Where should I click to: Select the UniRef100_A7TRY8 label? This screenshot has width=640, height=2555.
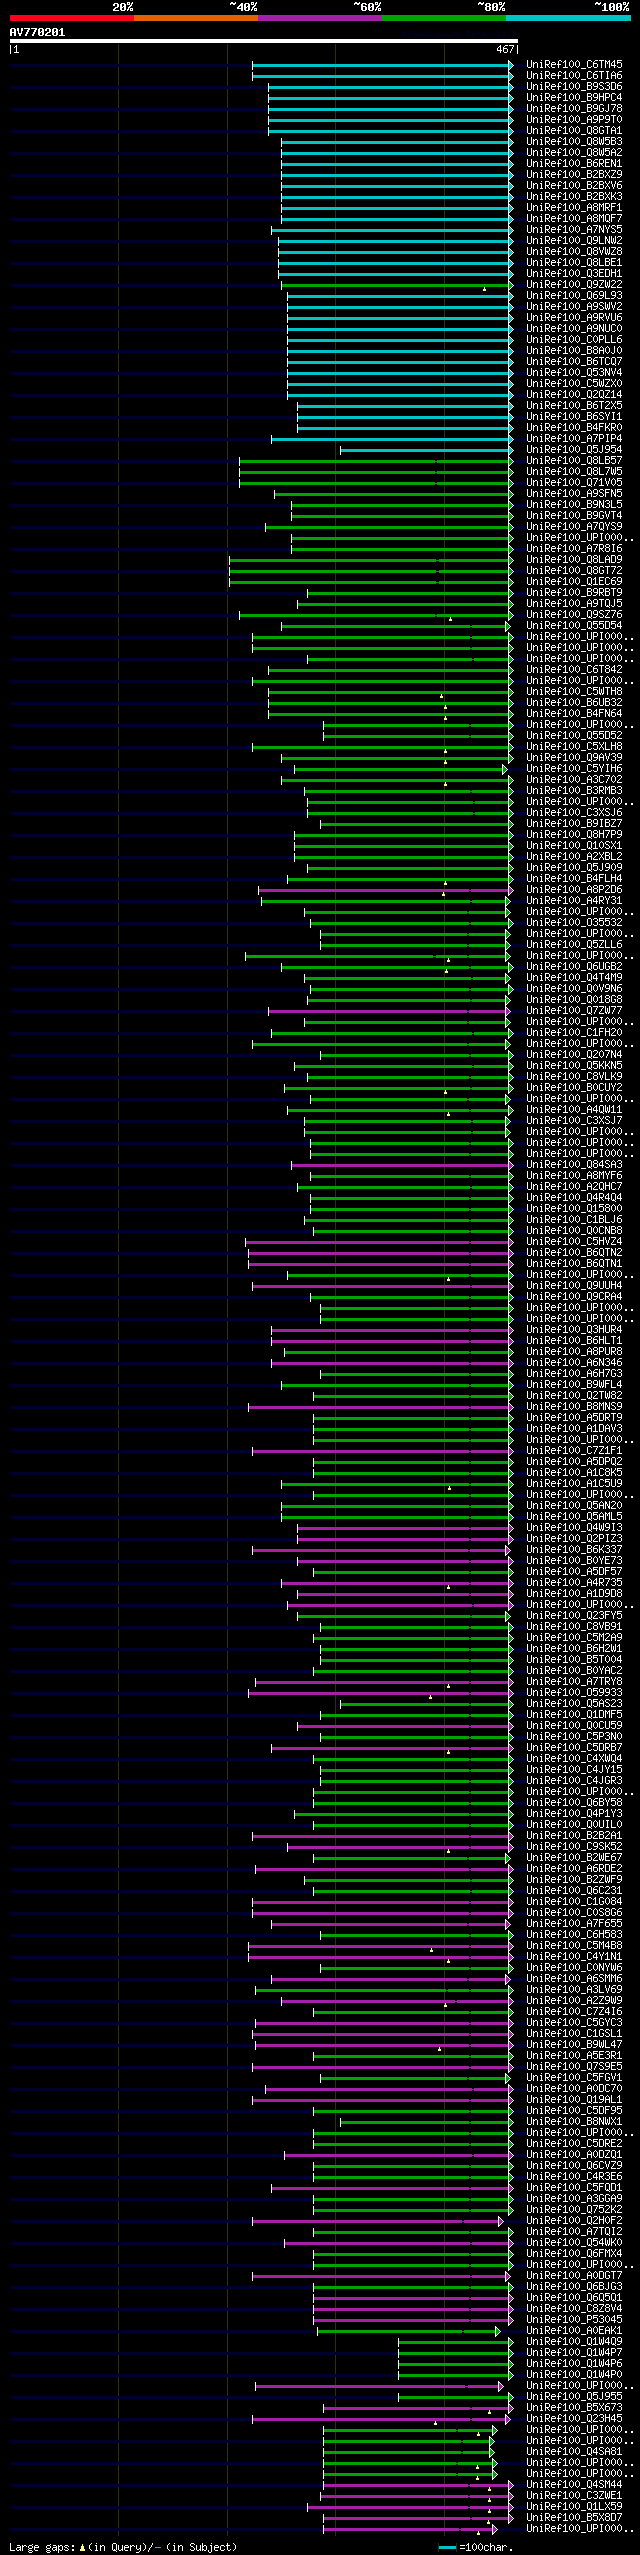tap(574, 1682)
